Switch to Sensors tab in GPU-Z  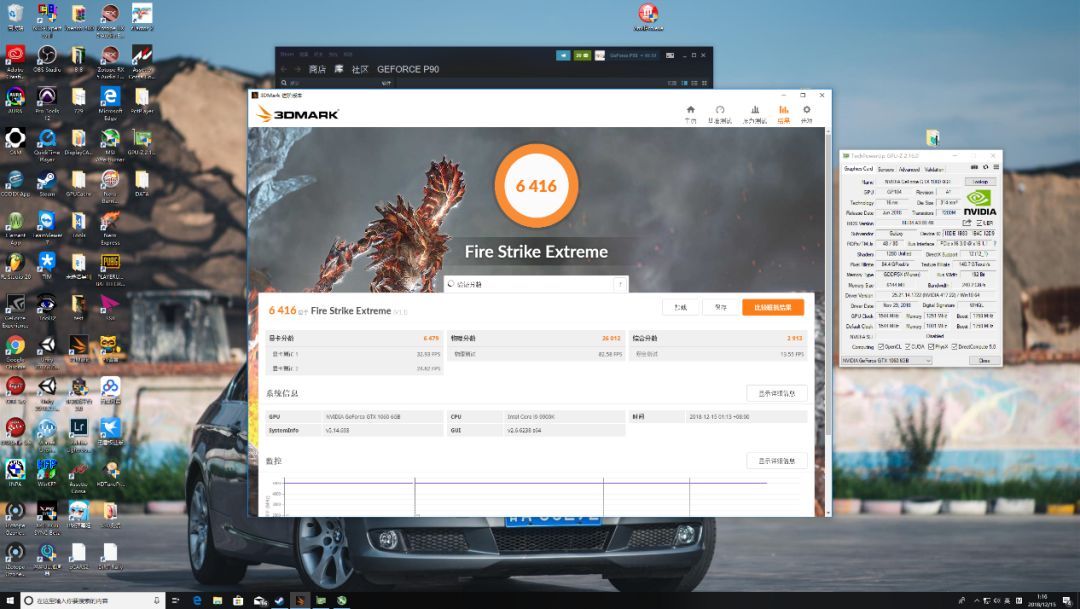point(886,169)
